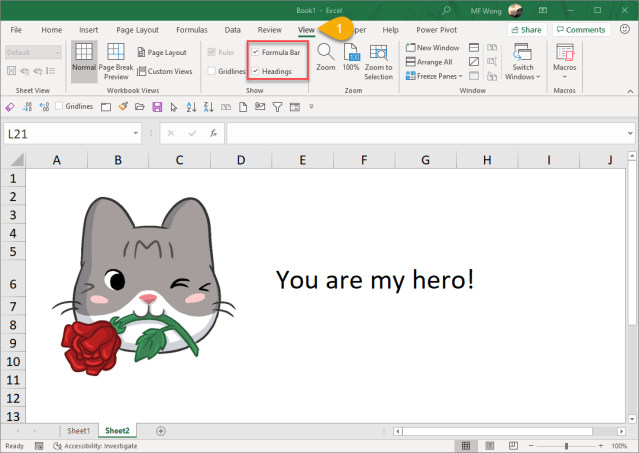Viewport: 639px width, 453px height.
Task: Open Custom Views
Action: [165, 71]
